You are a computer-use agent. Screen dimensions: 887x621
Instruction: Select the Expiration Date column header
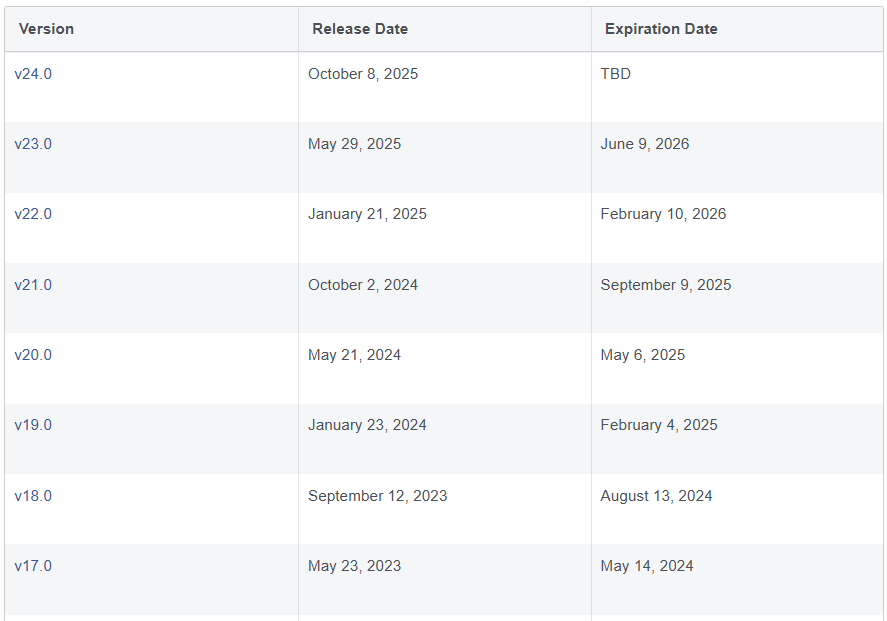tap(661, 29)
